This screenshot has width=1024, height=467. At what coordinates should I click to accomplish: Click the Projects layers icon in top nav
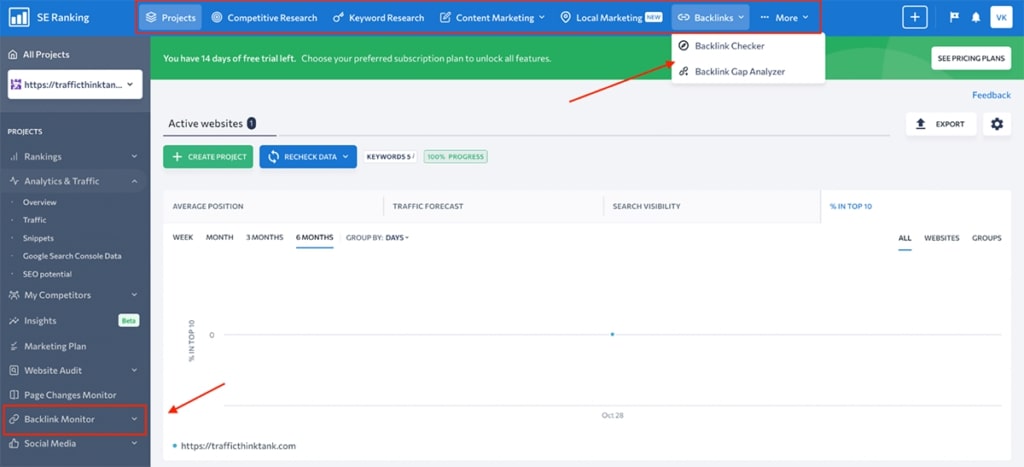point(151,18)
